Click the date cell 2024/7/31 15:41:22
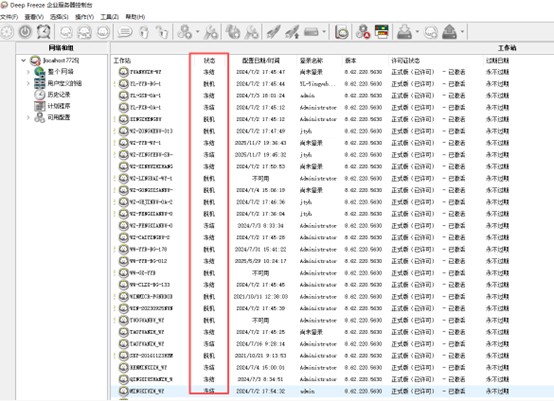Screen dimensions: 554x401 pos(260,249)
